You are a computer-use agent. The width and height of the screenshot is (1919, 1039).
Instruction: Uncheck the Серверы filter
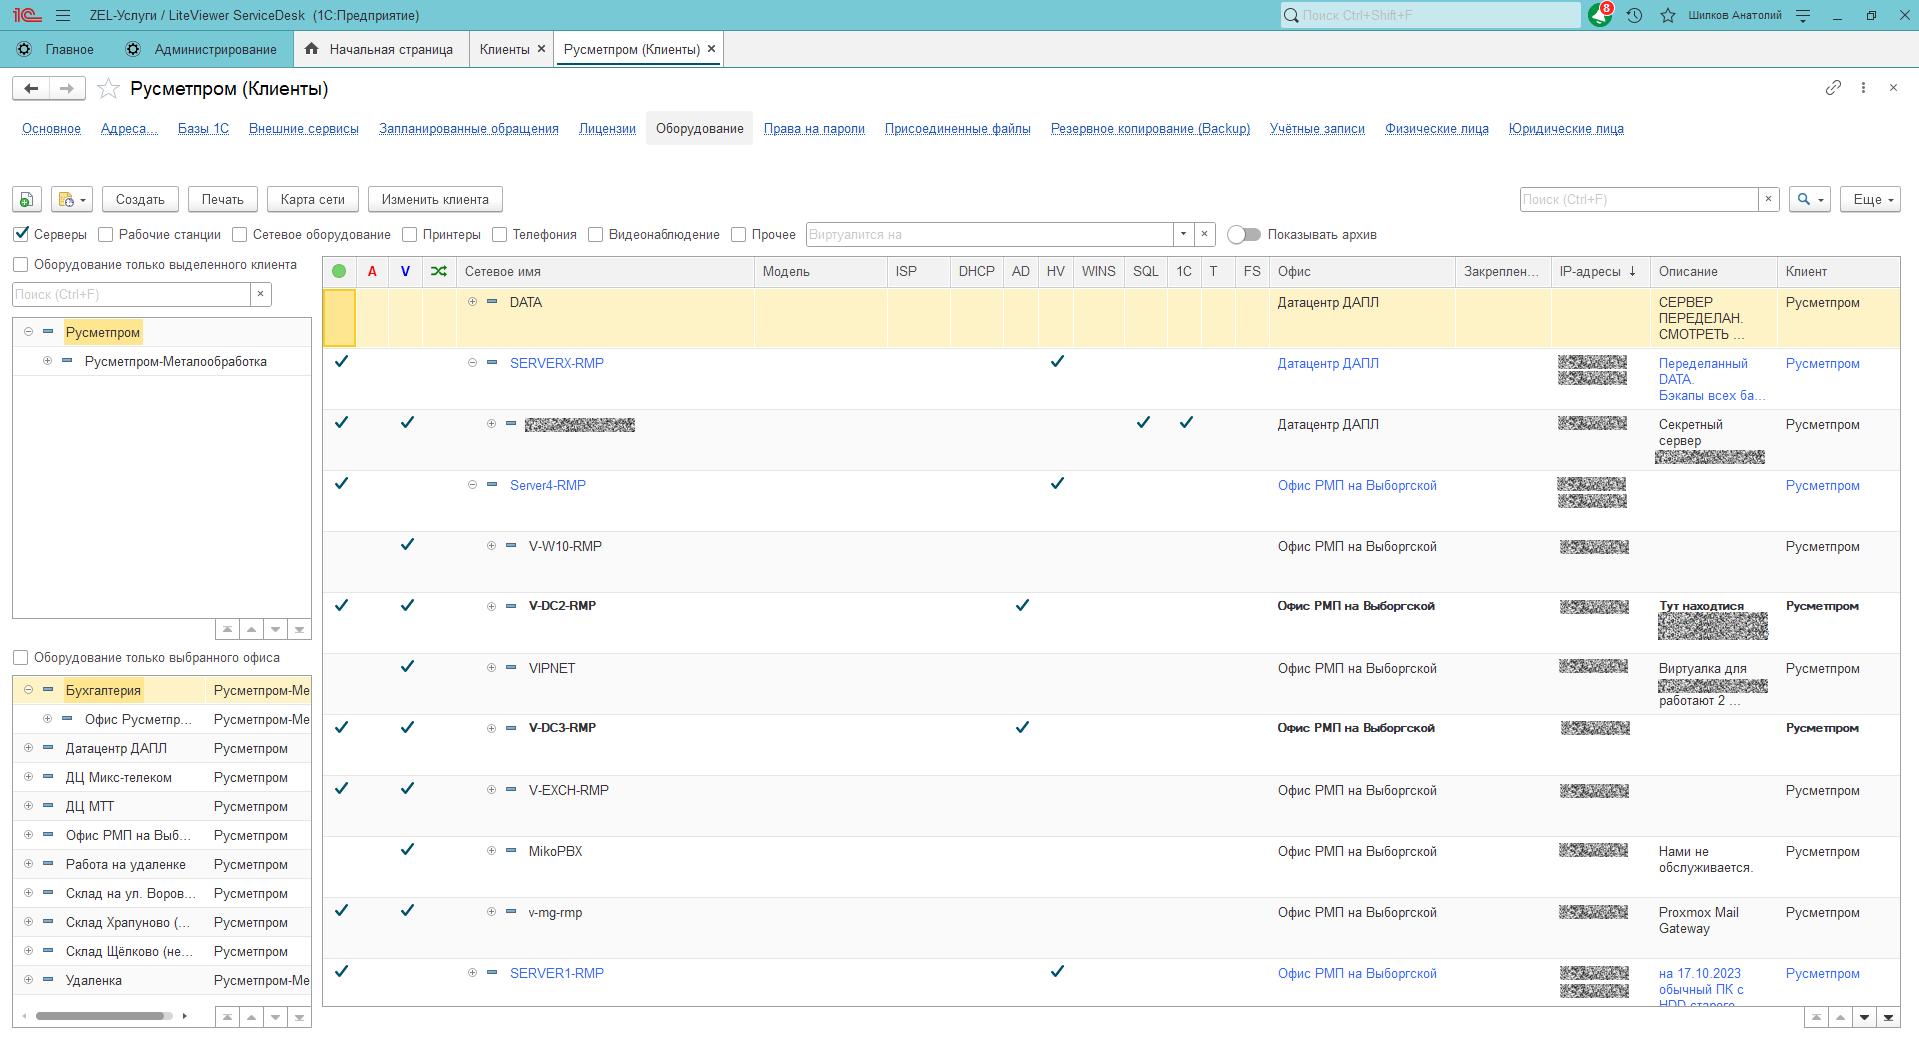tap(21, 234)
